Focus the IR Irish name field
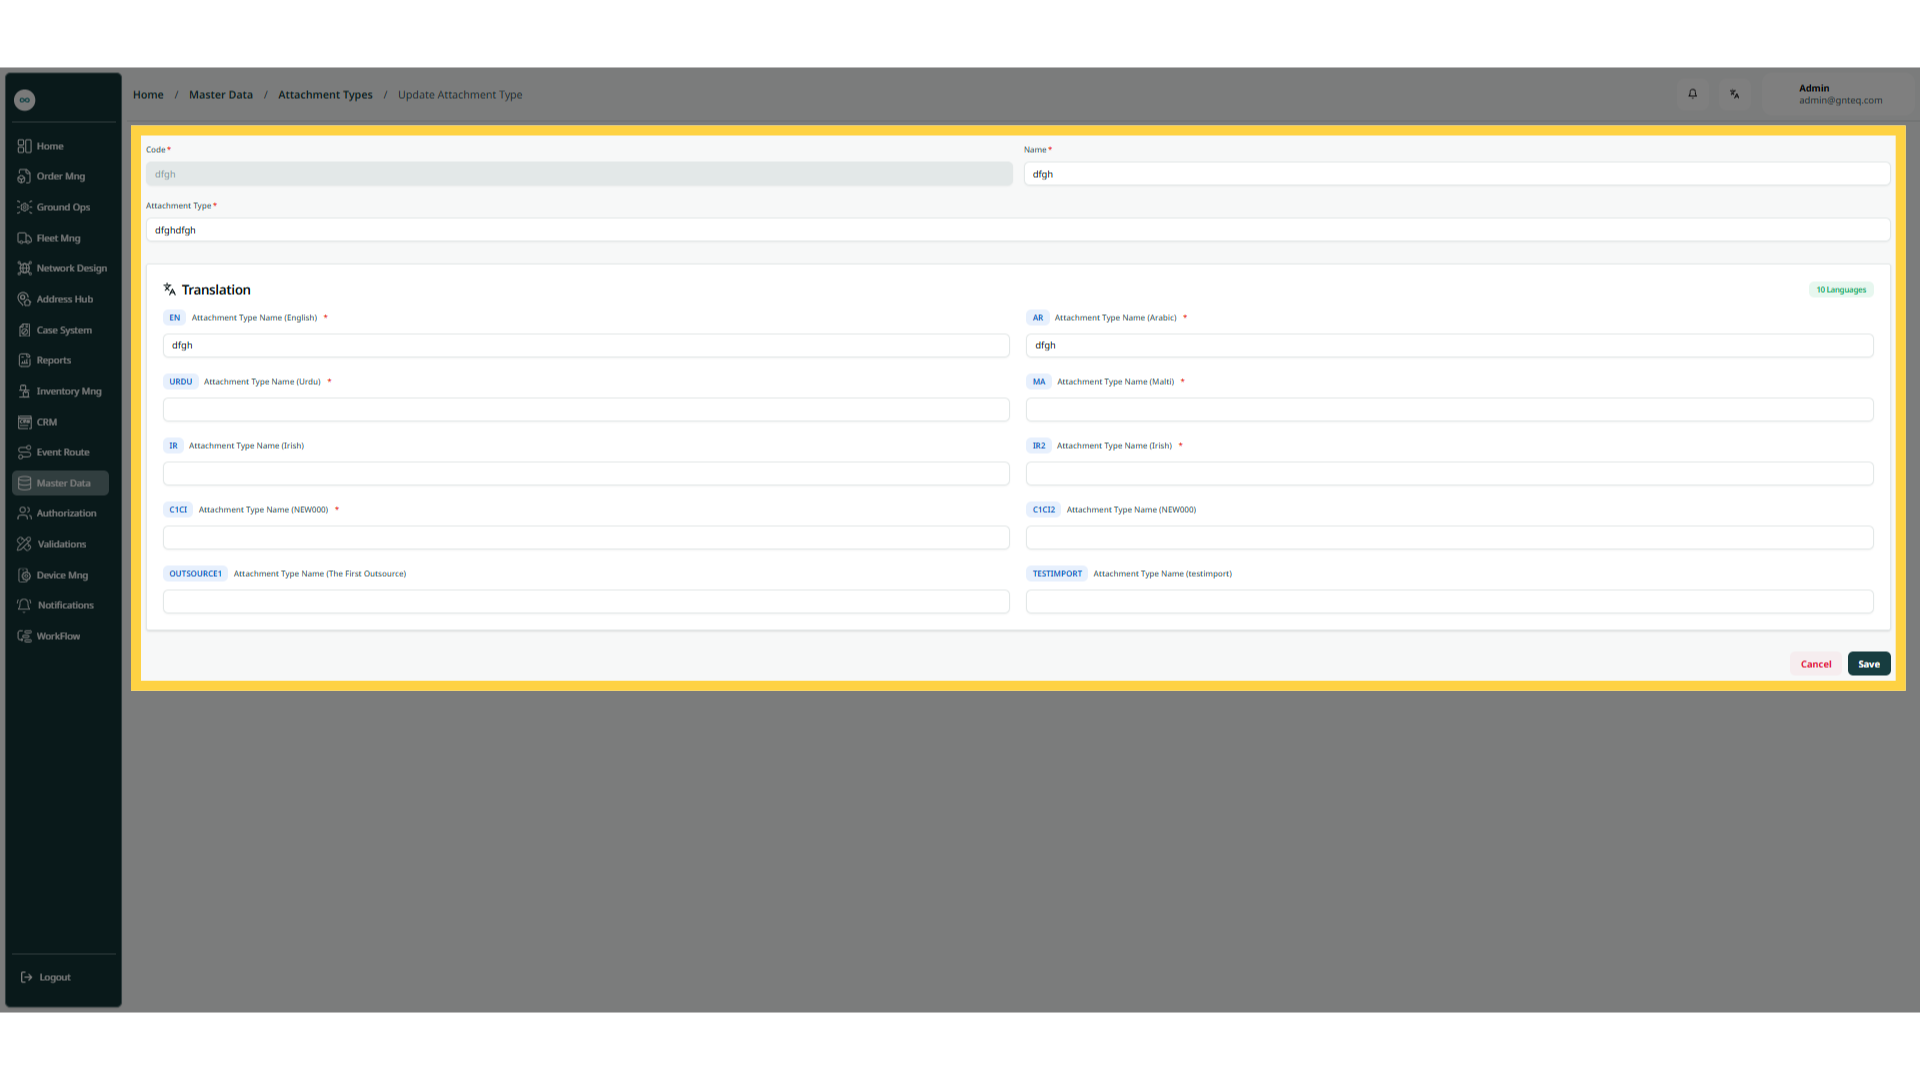 (586, 473)
